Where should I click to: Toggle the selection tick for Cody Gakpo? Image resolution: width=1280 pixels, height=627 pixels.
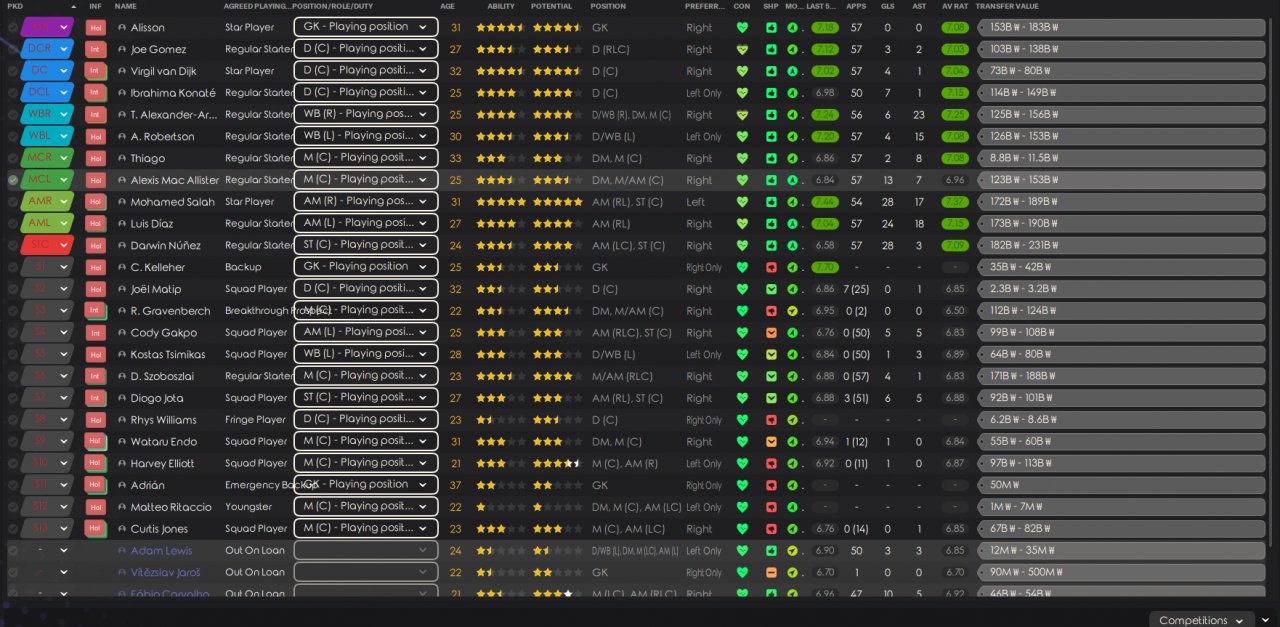click(x=13, y=333)
